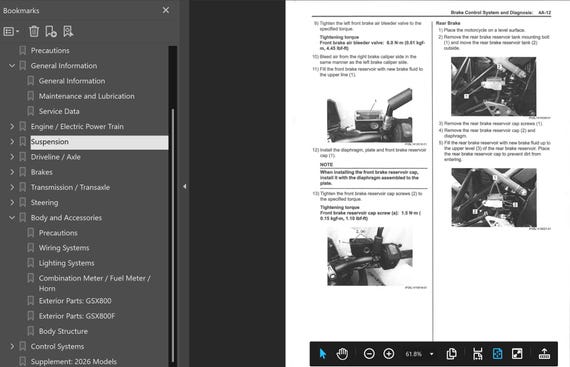
Task: Zoom out with the minus button
Action: (369, 354)
